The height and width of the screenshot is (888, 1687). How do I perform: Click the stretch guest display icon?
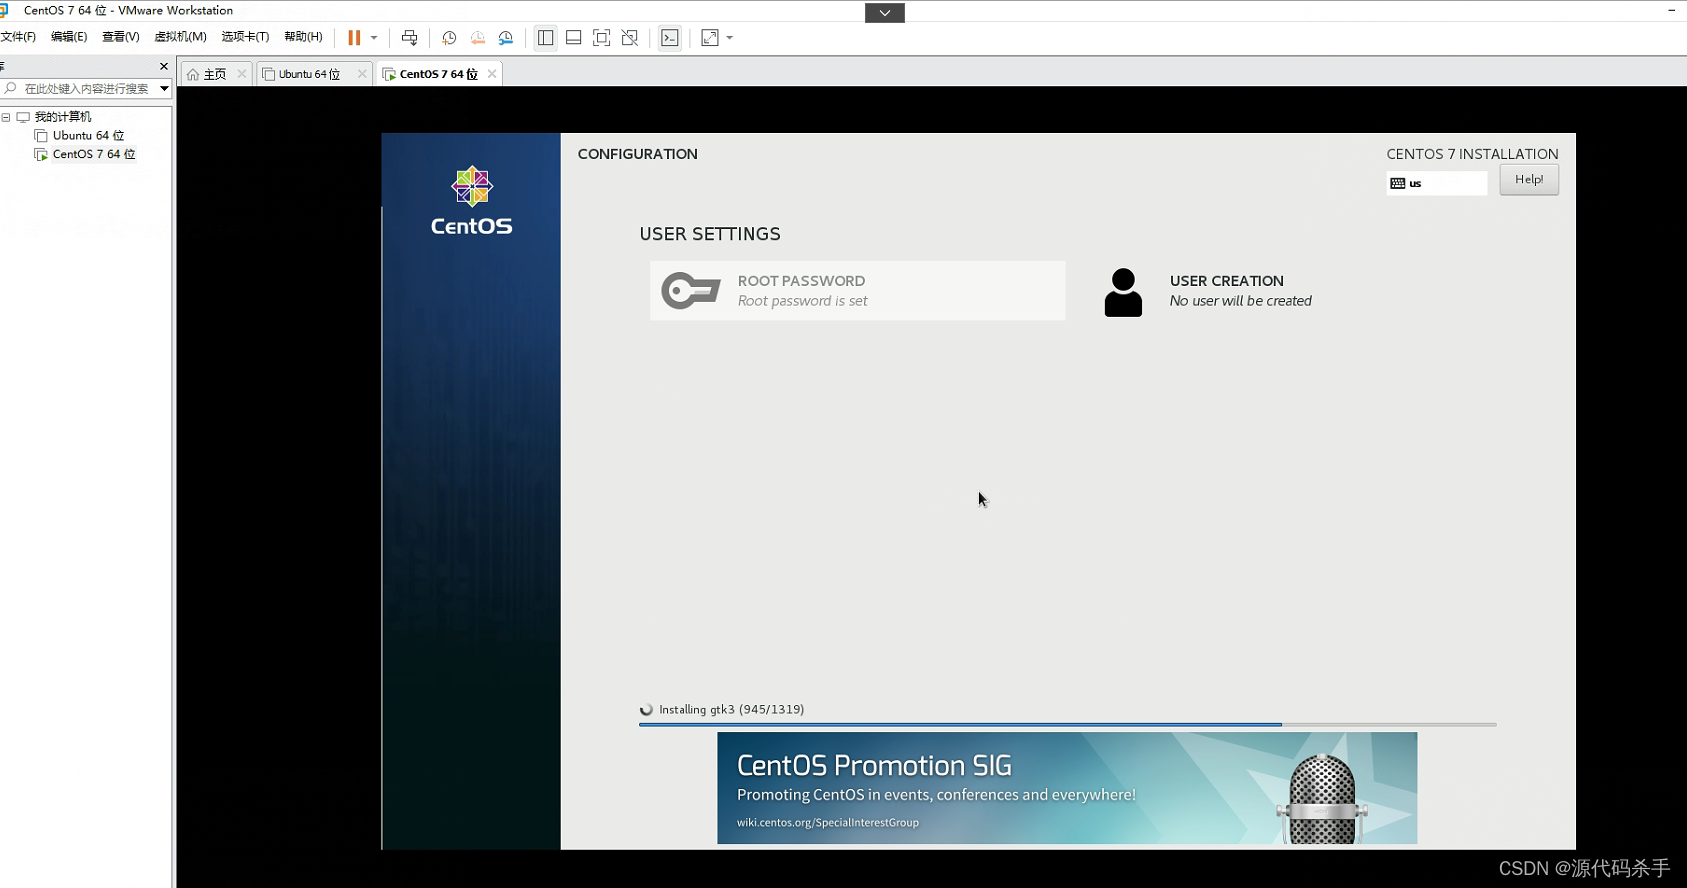coord(710,38)
